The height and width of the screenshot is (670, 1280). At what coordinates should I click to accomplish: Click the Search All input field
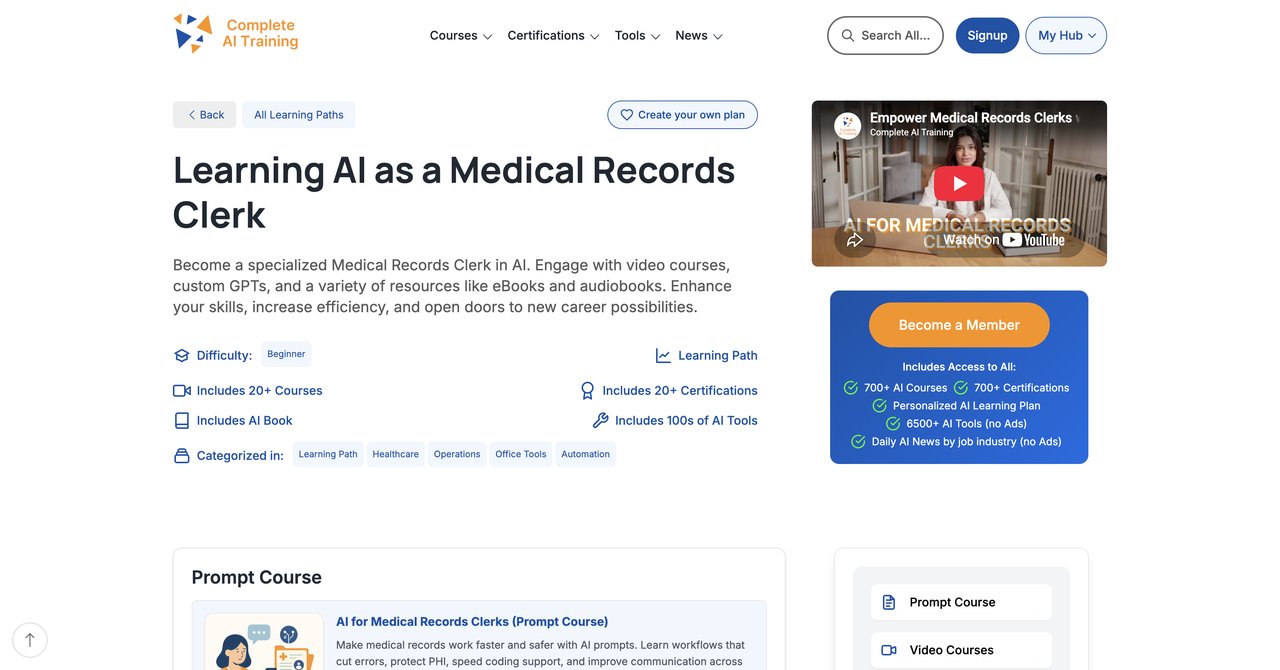[885, 35]
